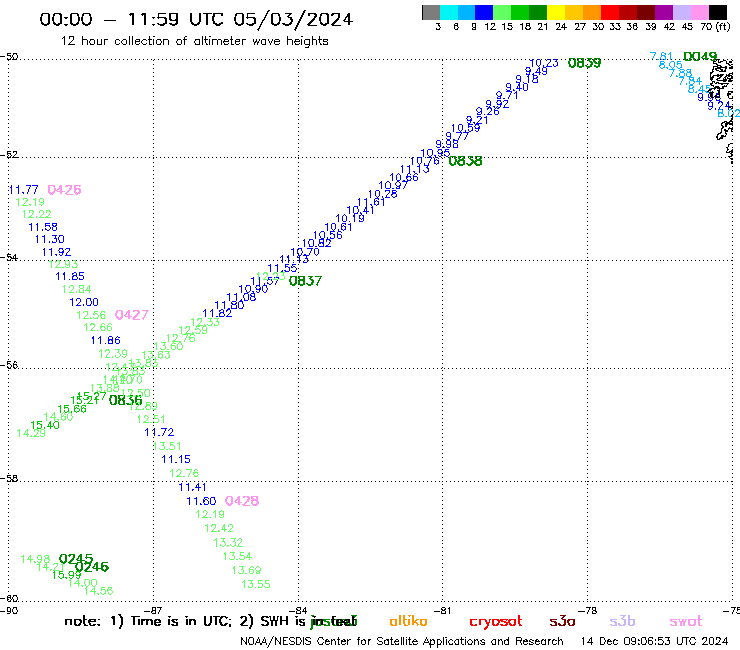The width and height of the screenshot is (740, 650).
Task: Click the green time stamp 0837
Action: pos(305,281)
